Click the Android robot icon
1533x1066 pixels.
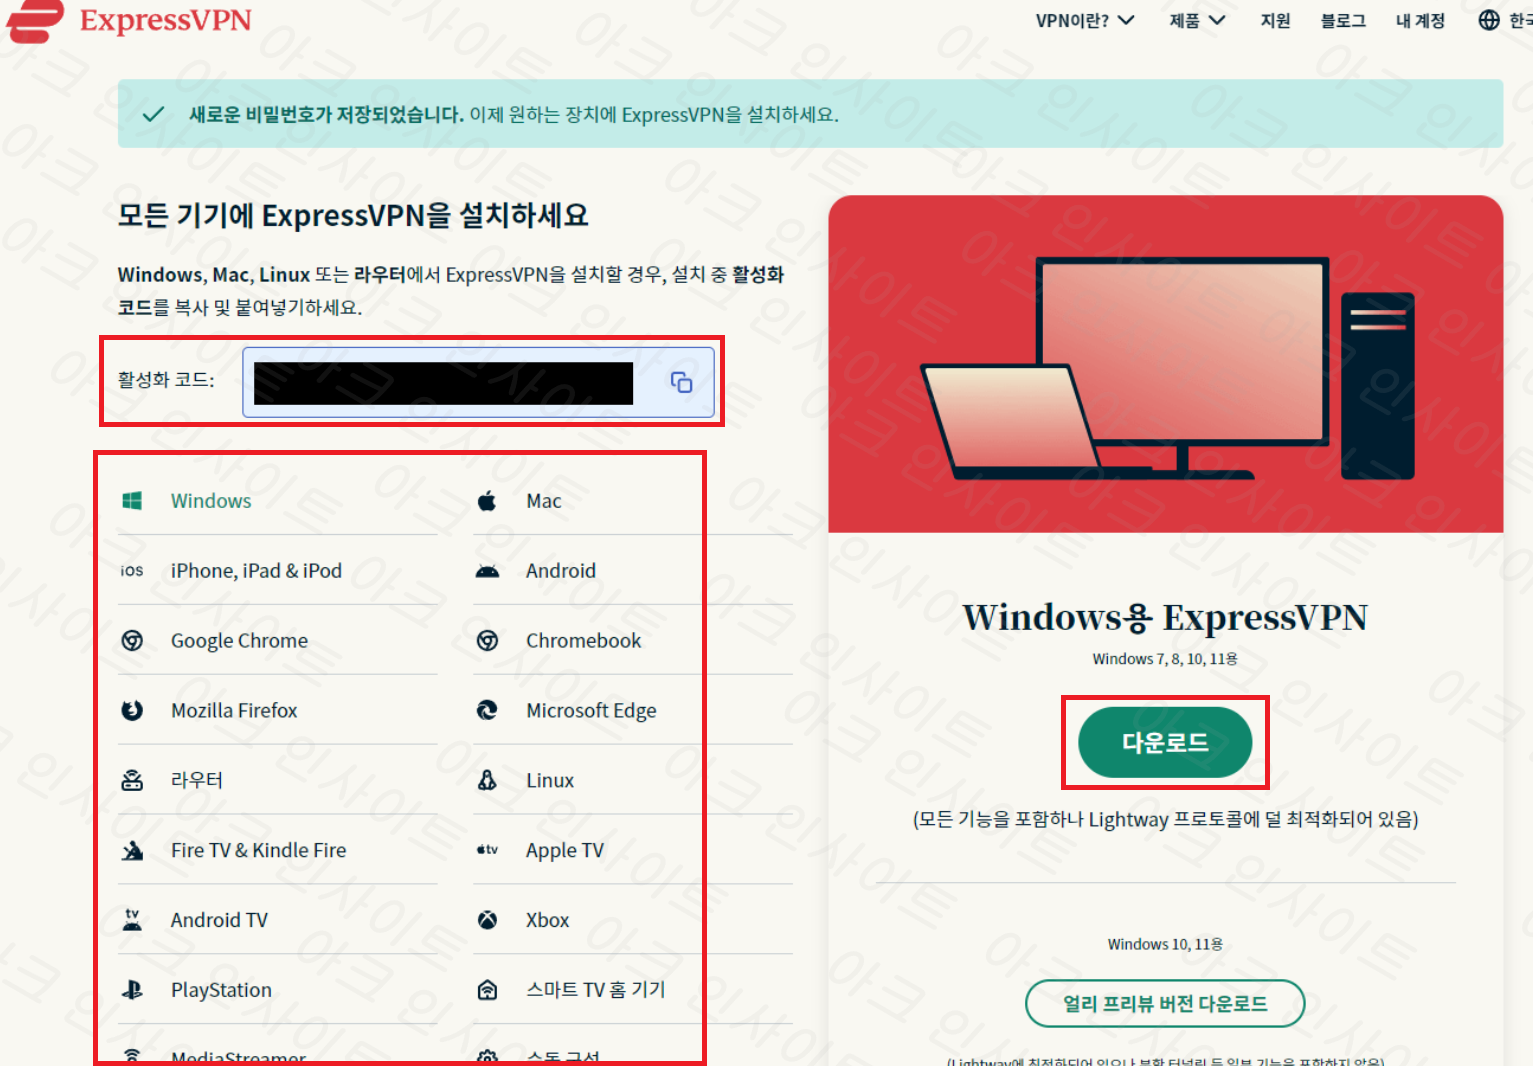[x=487, y=570]
